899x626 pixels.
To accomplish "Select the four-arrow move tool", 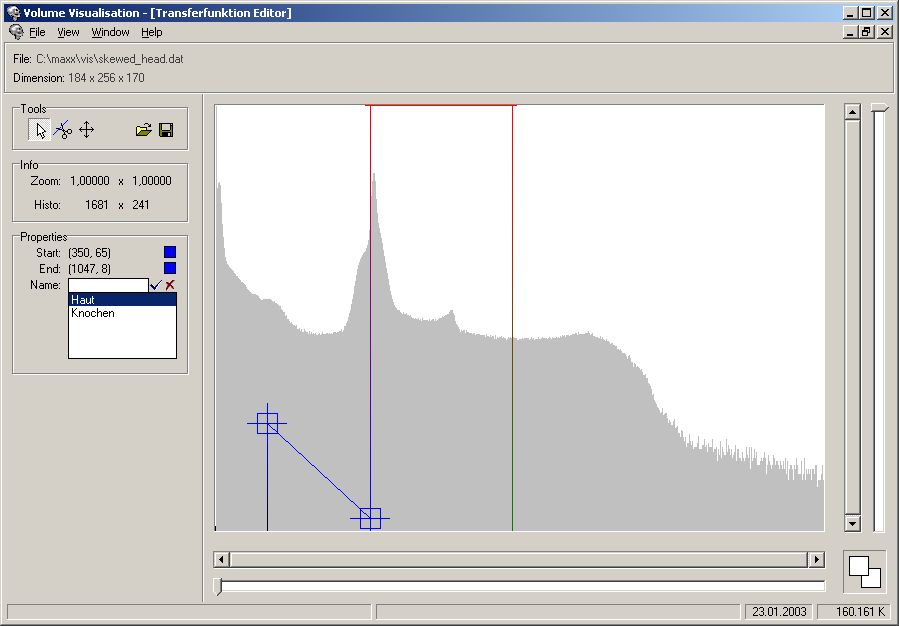I will 86,130.
